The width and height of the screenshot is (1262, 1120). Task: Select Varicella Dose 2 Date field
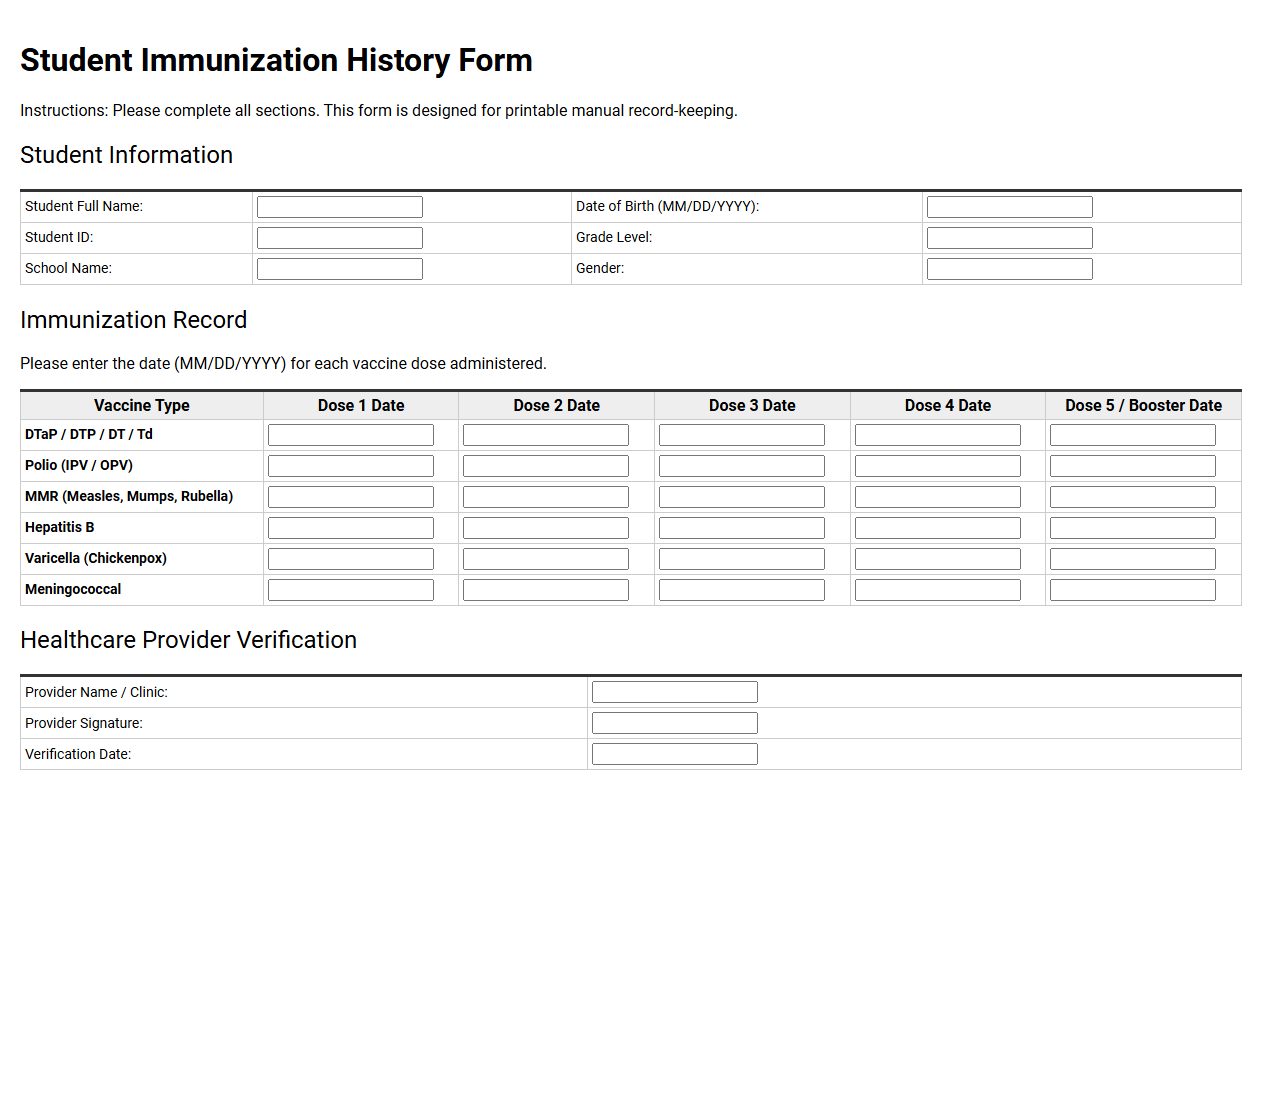point(546,559)
